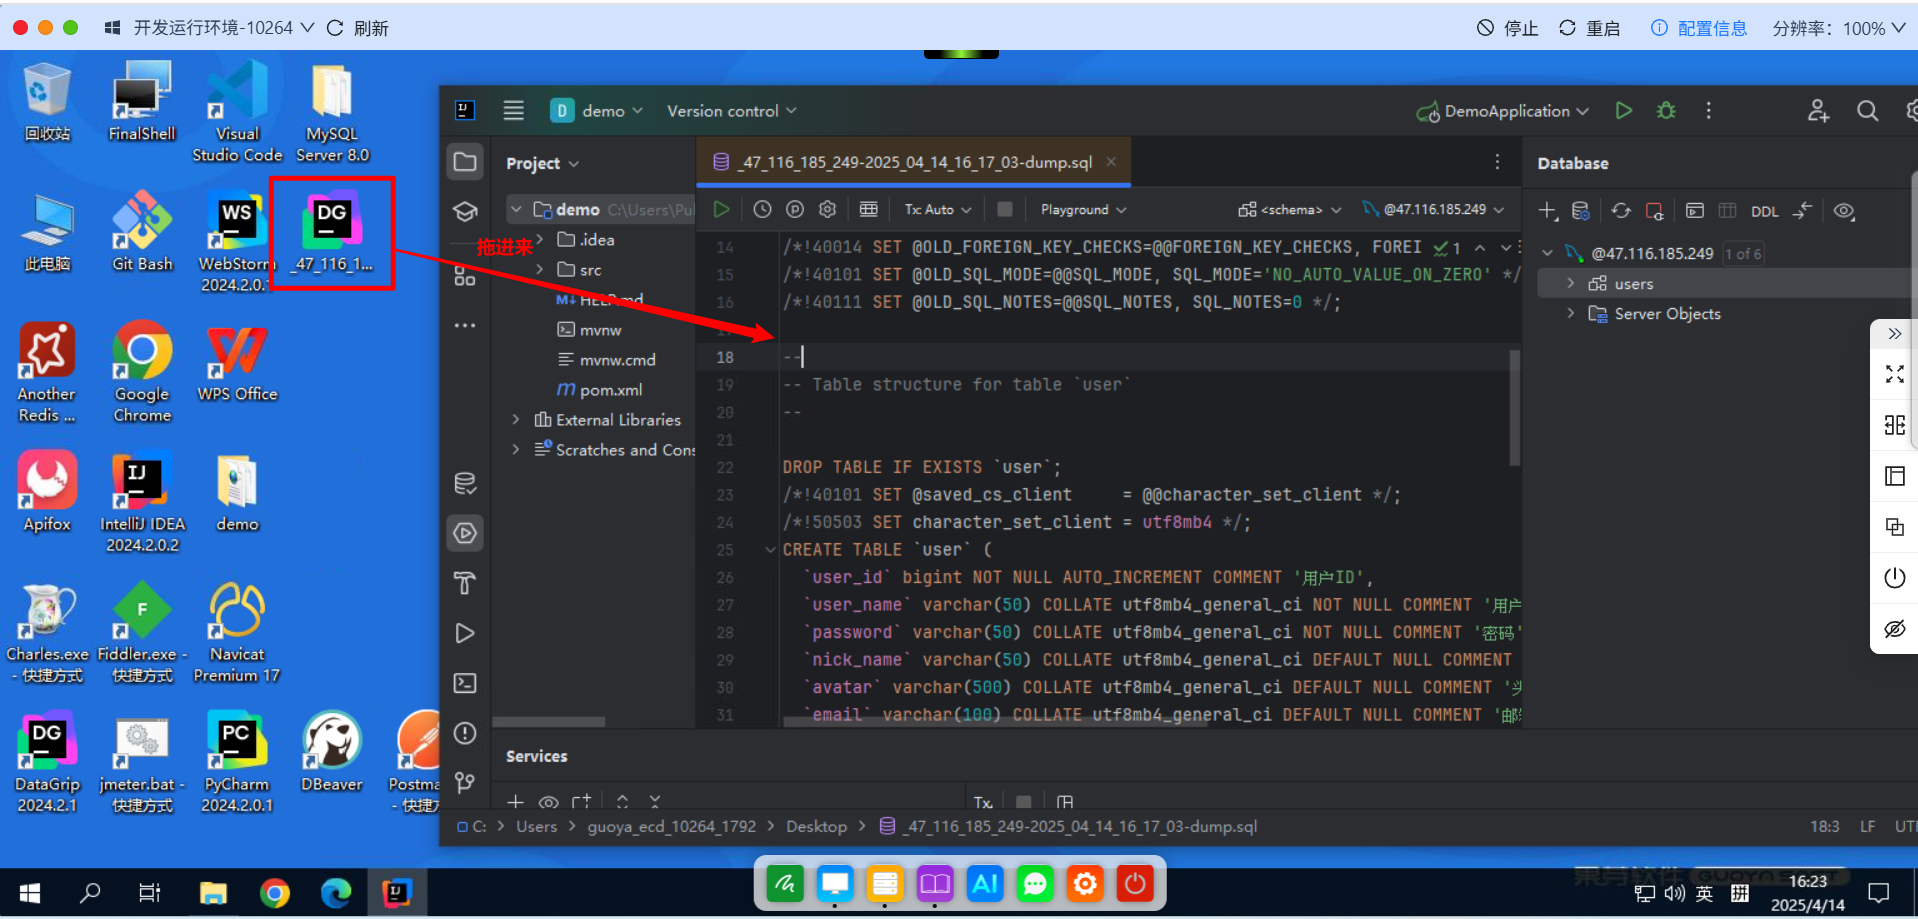Image resolution: width=1918 pixels, height=919 pixels.
Task: Open the Tx Auto transaction mode dropdown
Action: tap(938, 209)
